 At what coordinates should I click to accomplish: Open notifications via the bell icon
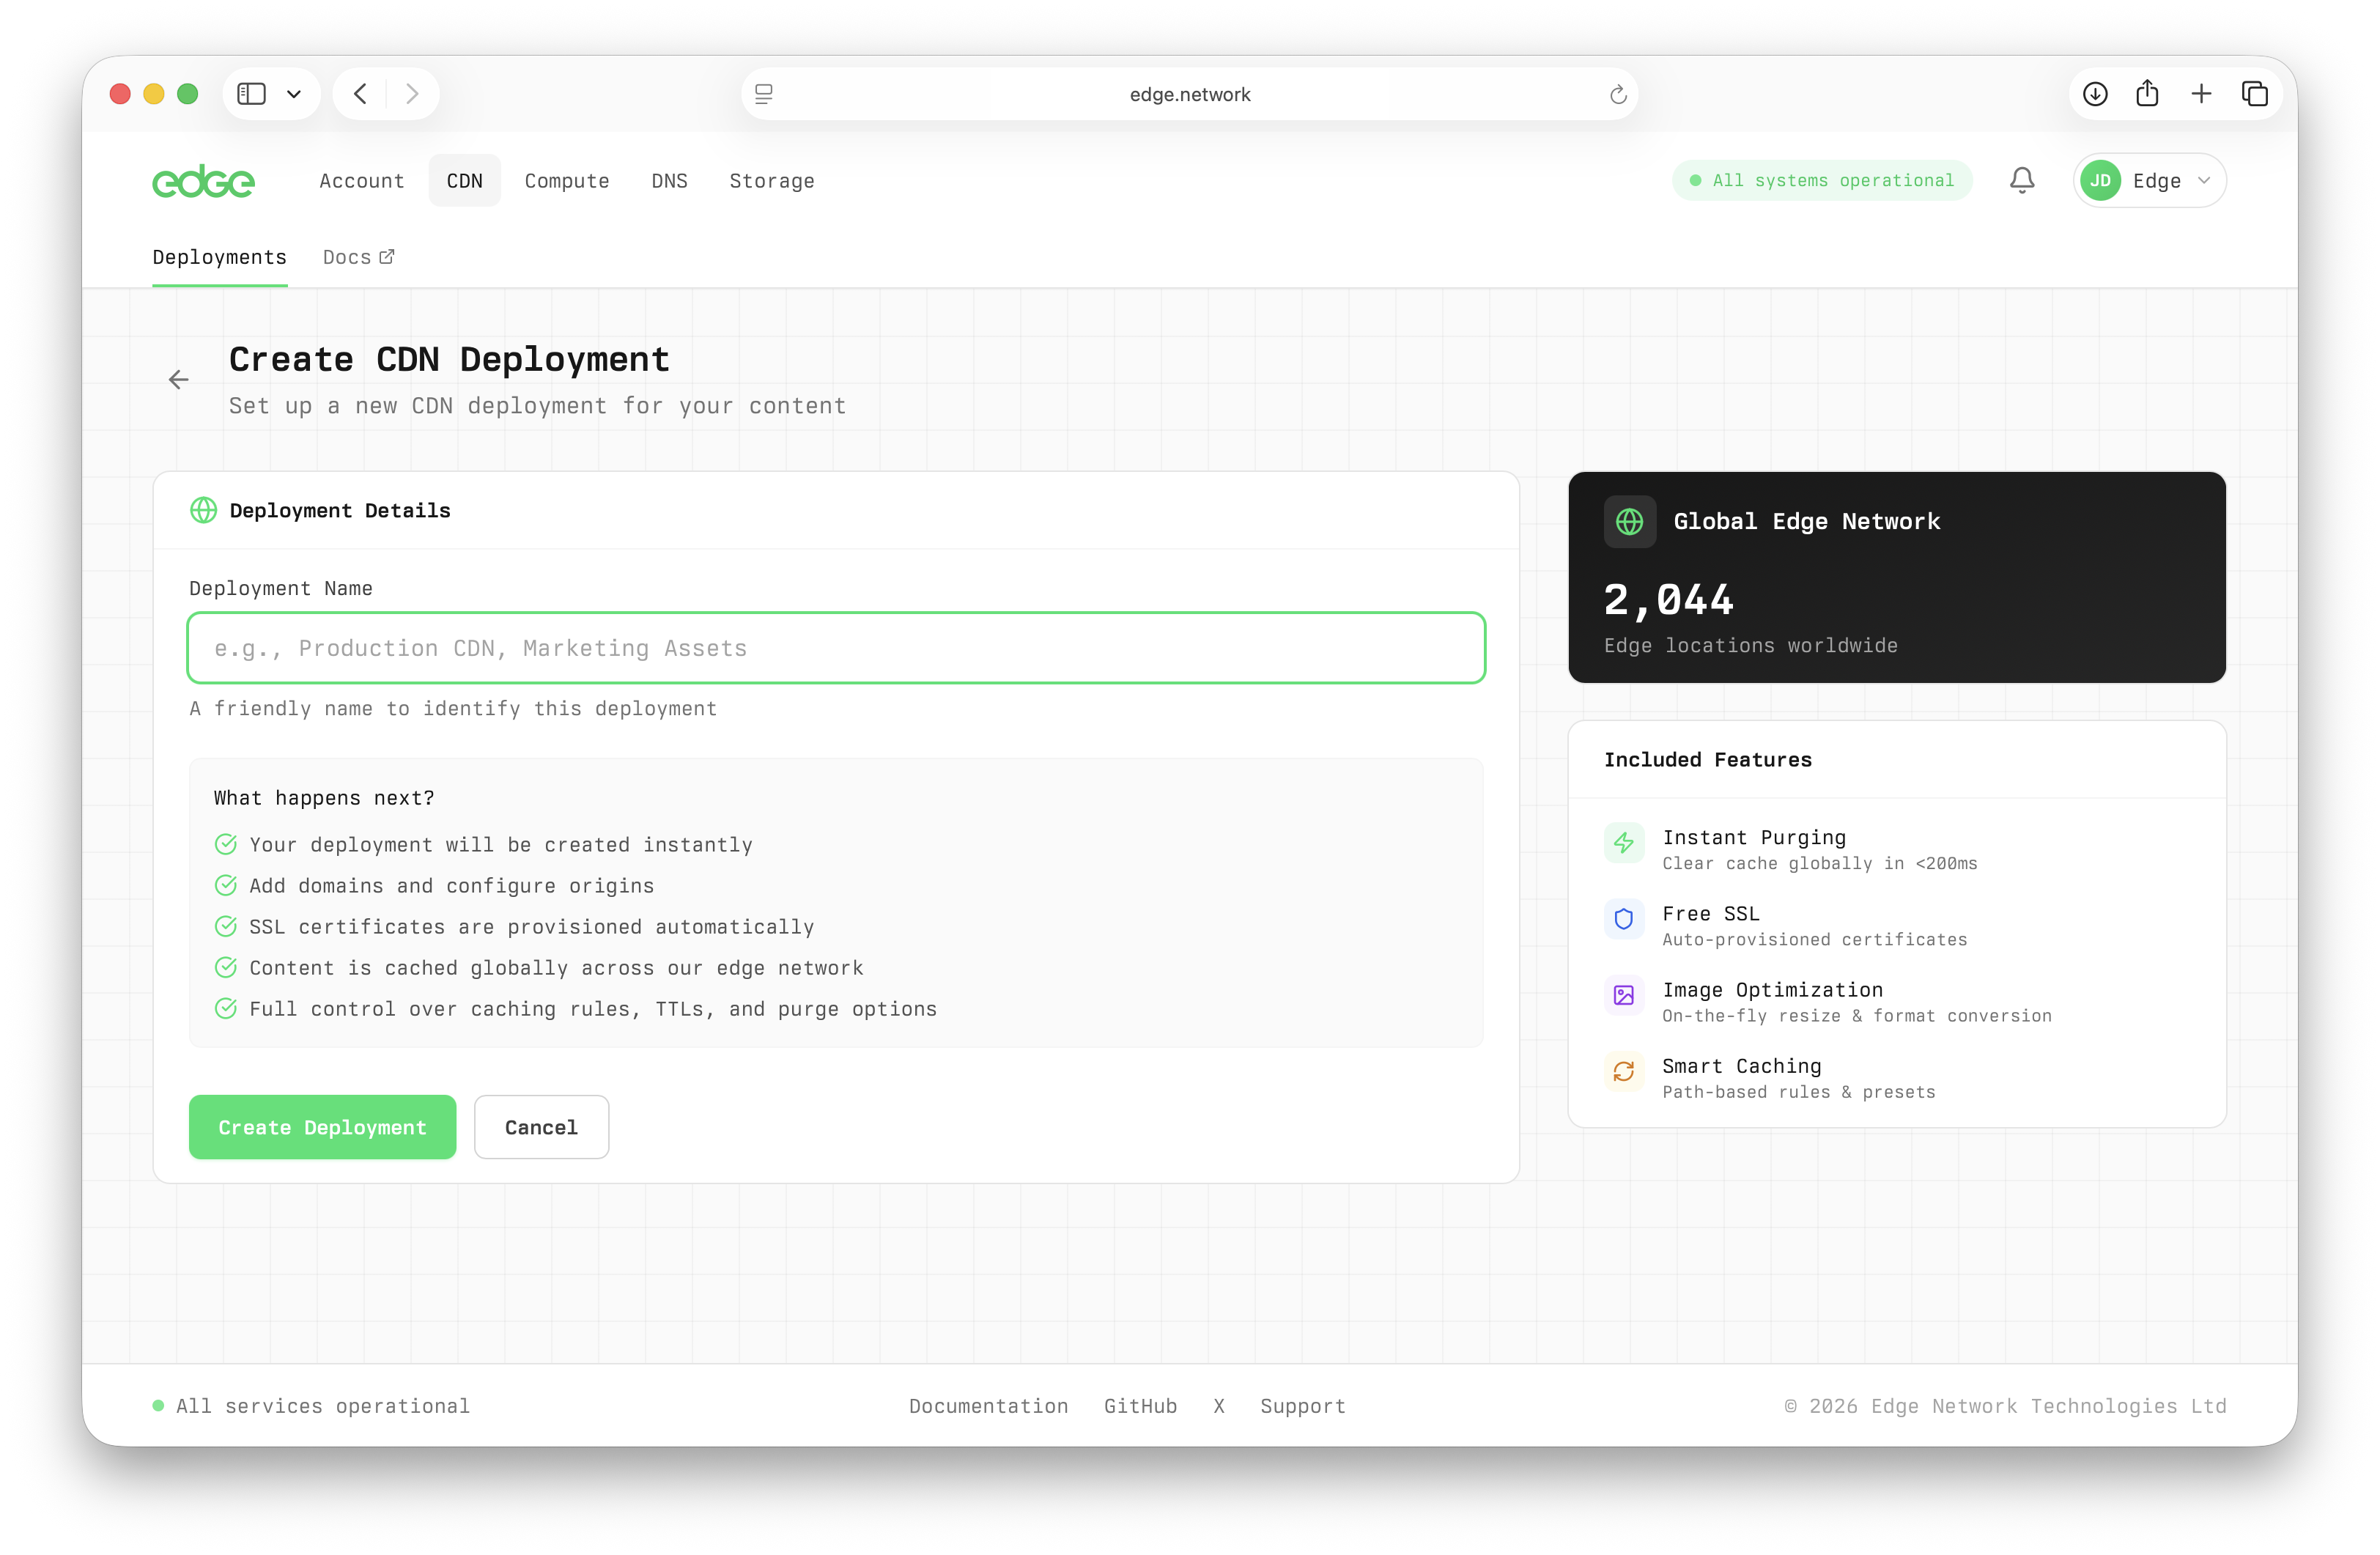(2021, 180)
